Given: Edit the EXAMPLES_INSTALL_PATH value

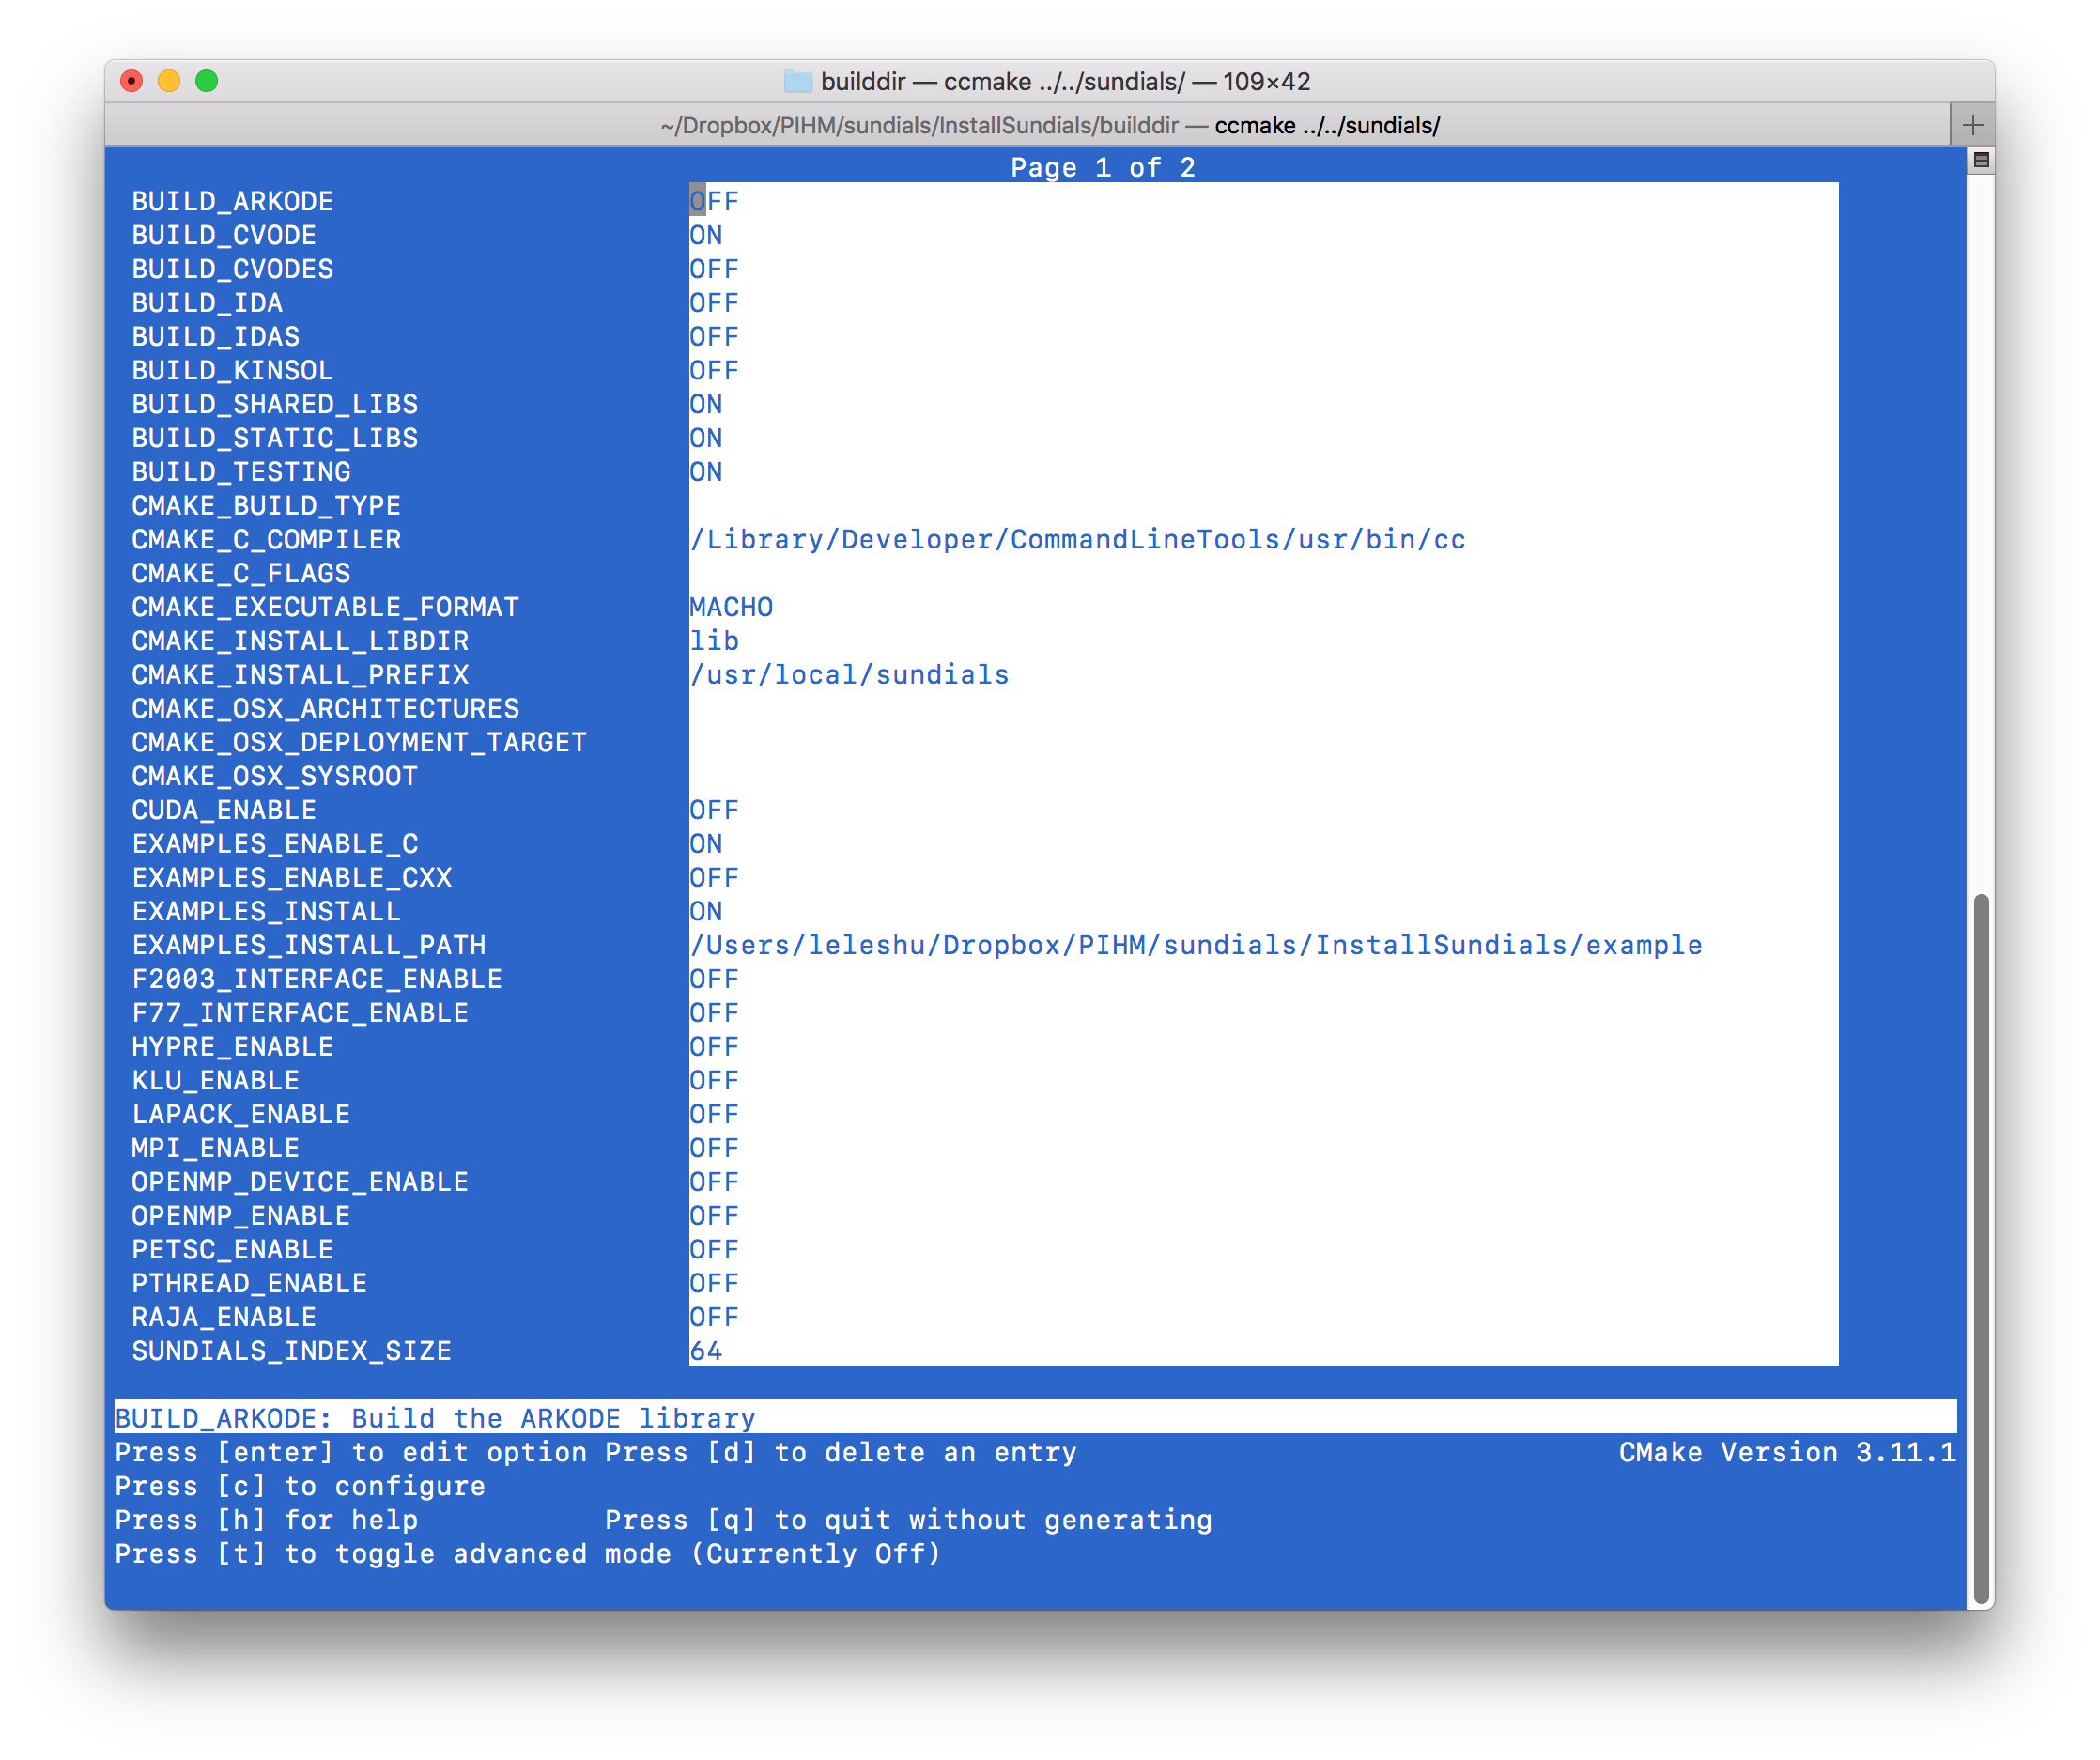Looking at the screenshot, I should pos(1195,944).
